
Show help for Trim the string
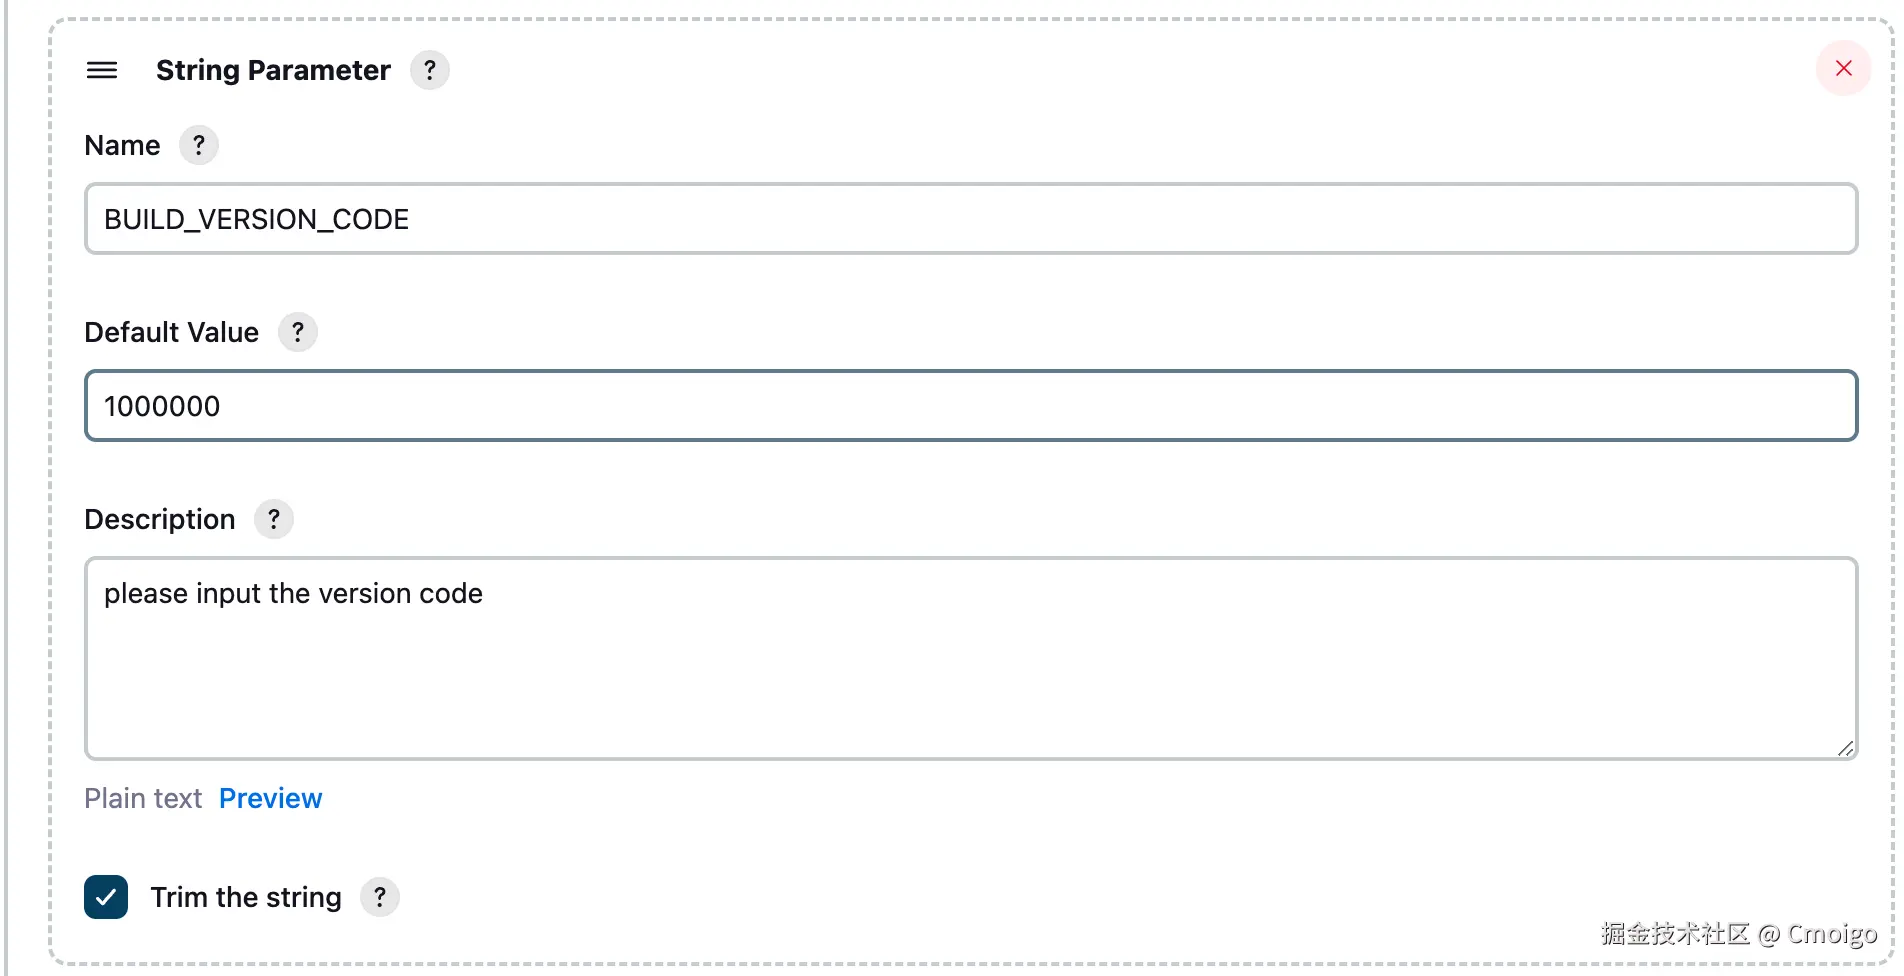[380, 897]
